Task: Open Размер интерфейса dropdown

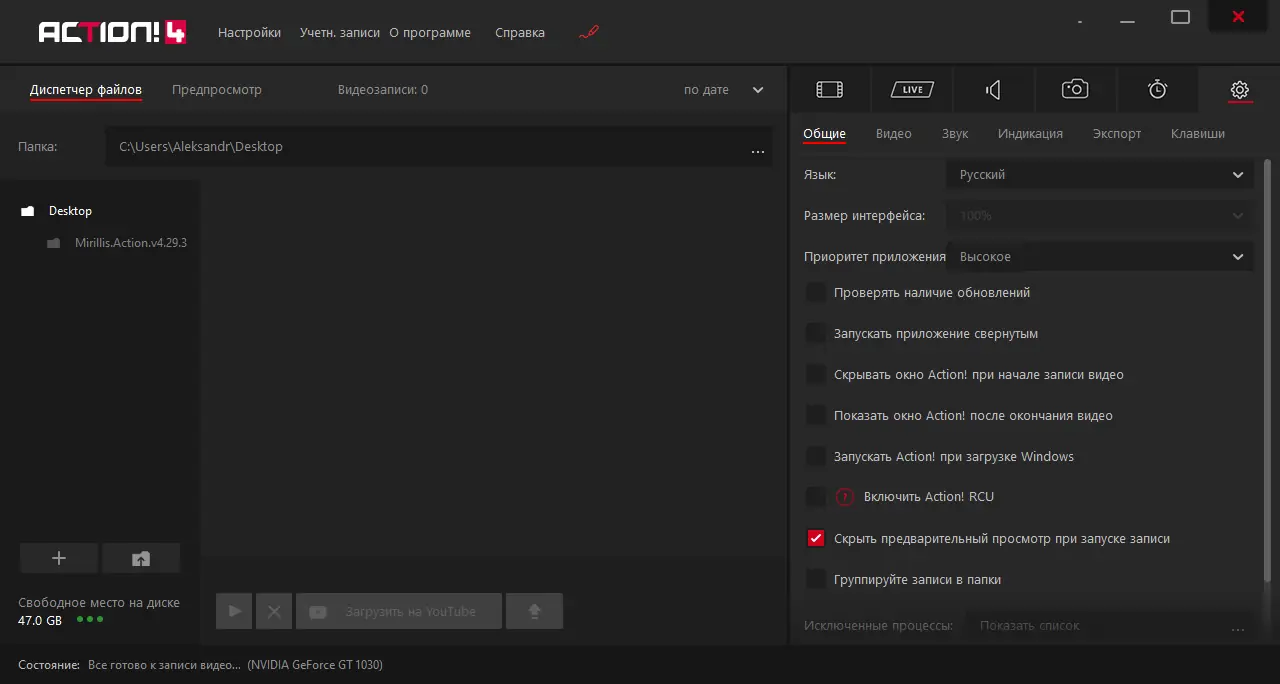Action: pyautogui.click(x=1099, y=216)
